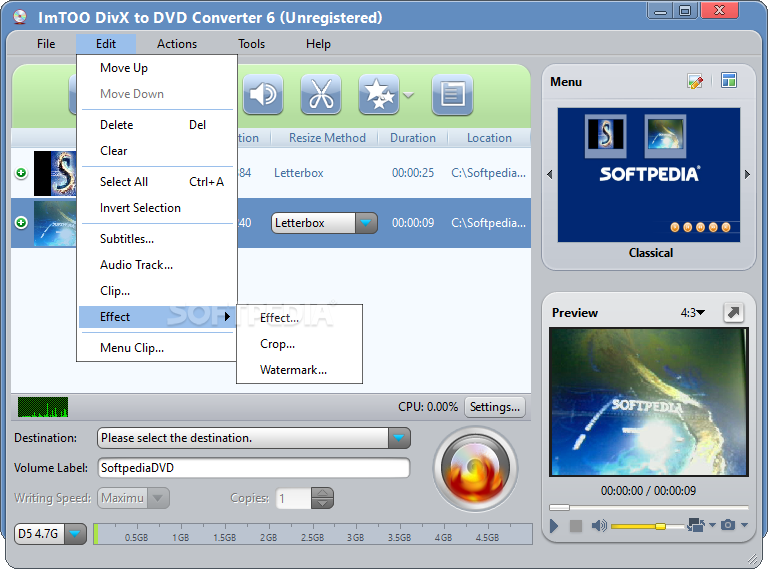Click the Menu edit pencil icon
Viewport: 768px width, 569px height.
pos(695,81)
